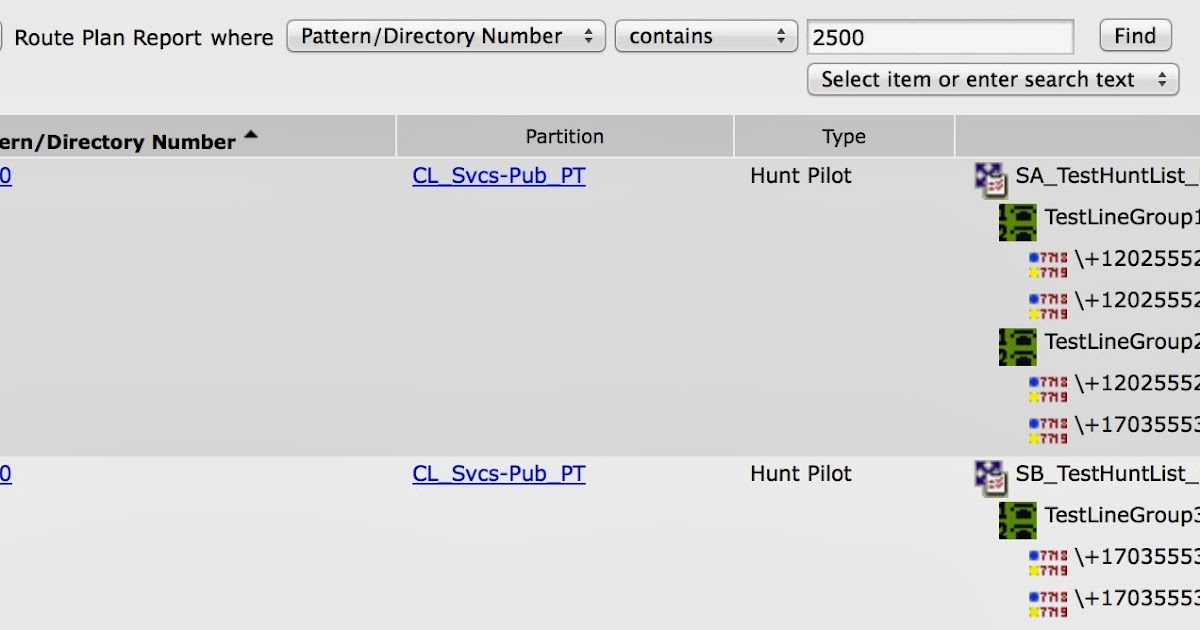Click the Type column header
Screen dimensions: 1200x630
click(843, 136)
